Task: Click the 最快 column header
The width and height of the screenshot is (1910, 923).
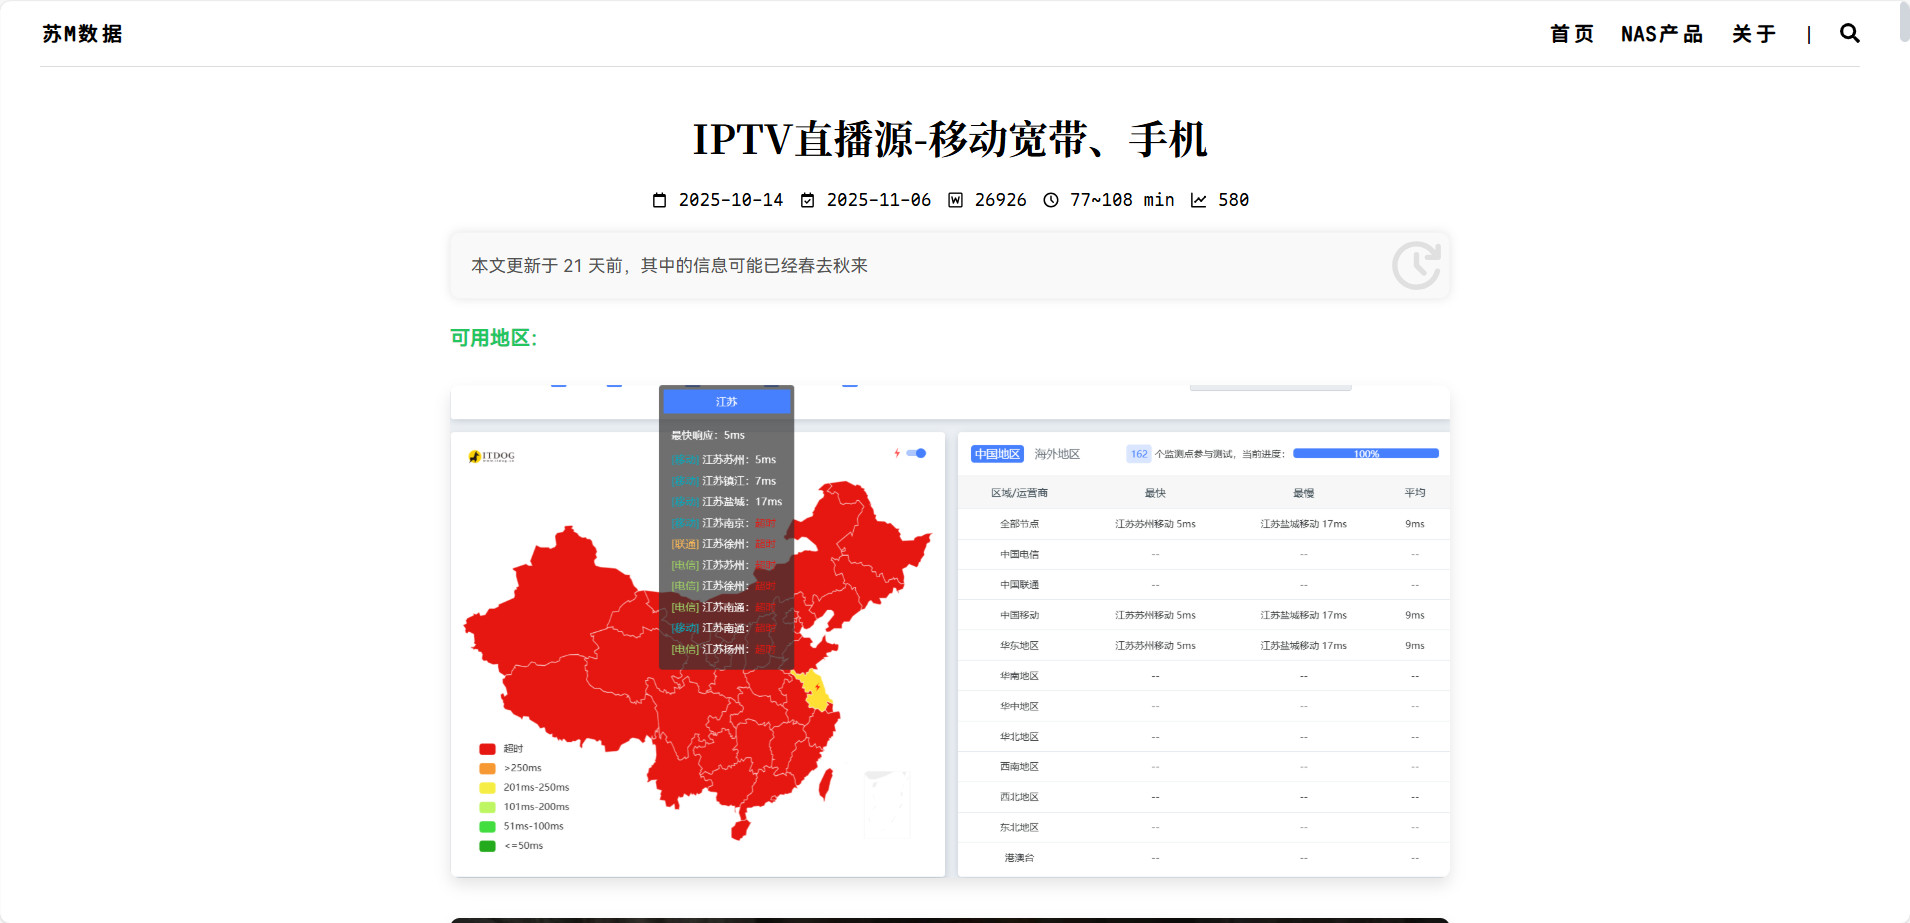Action: tap(1155, 493)
